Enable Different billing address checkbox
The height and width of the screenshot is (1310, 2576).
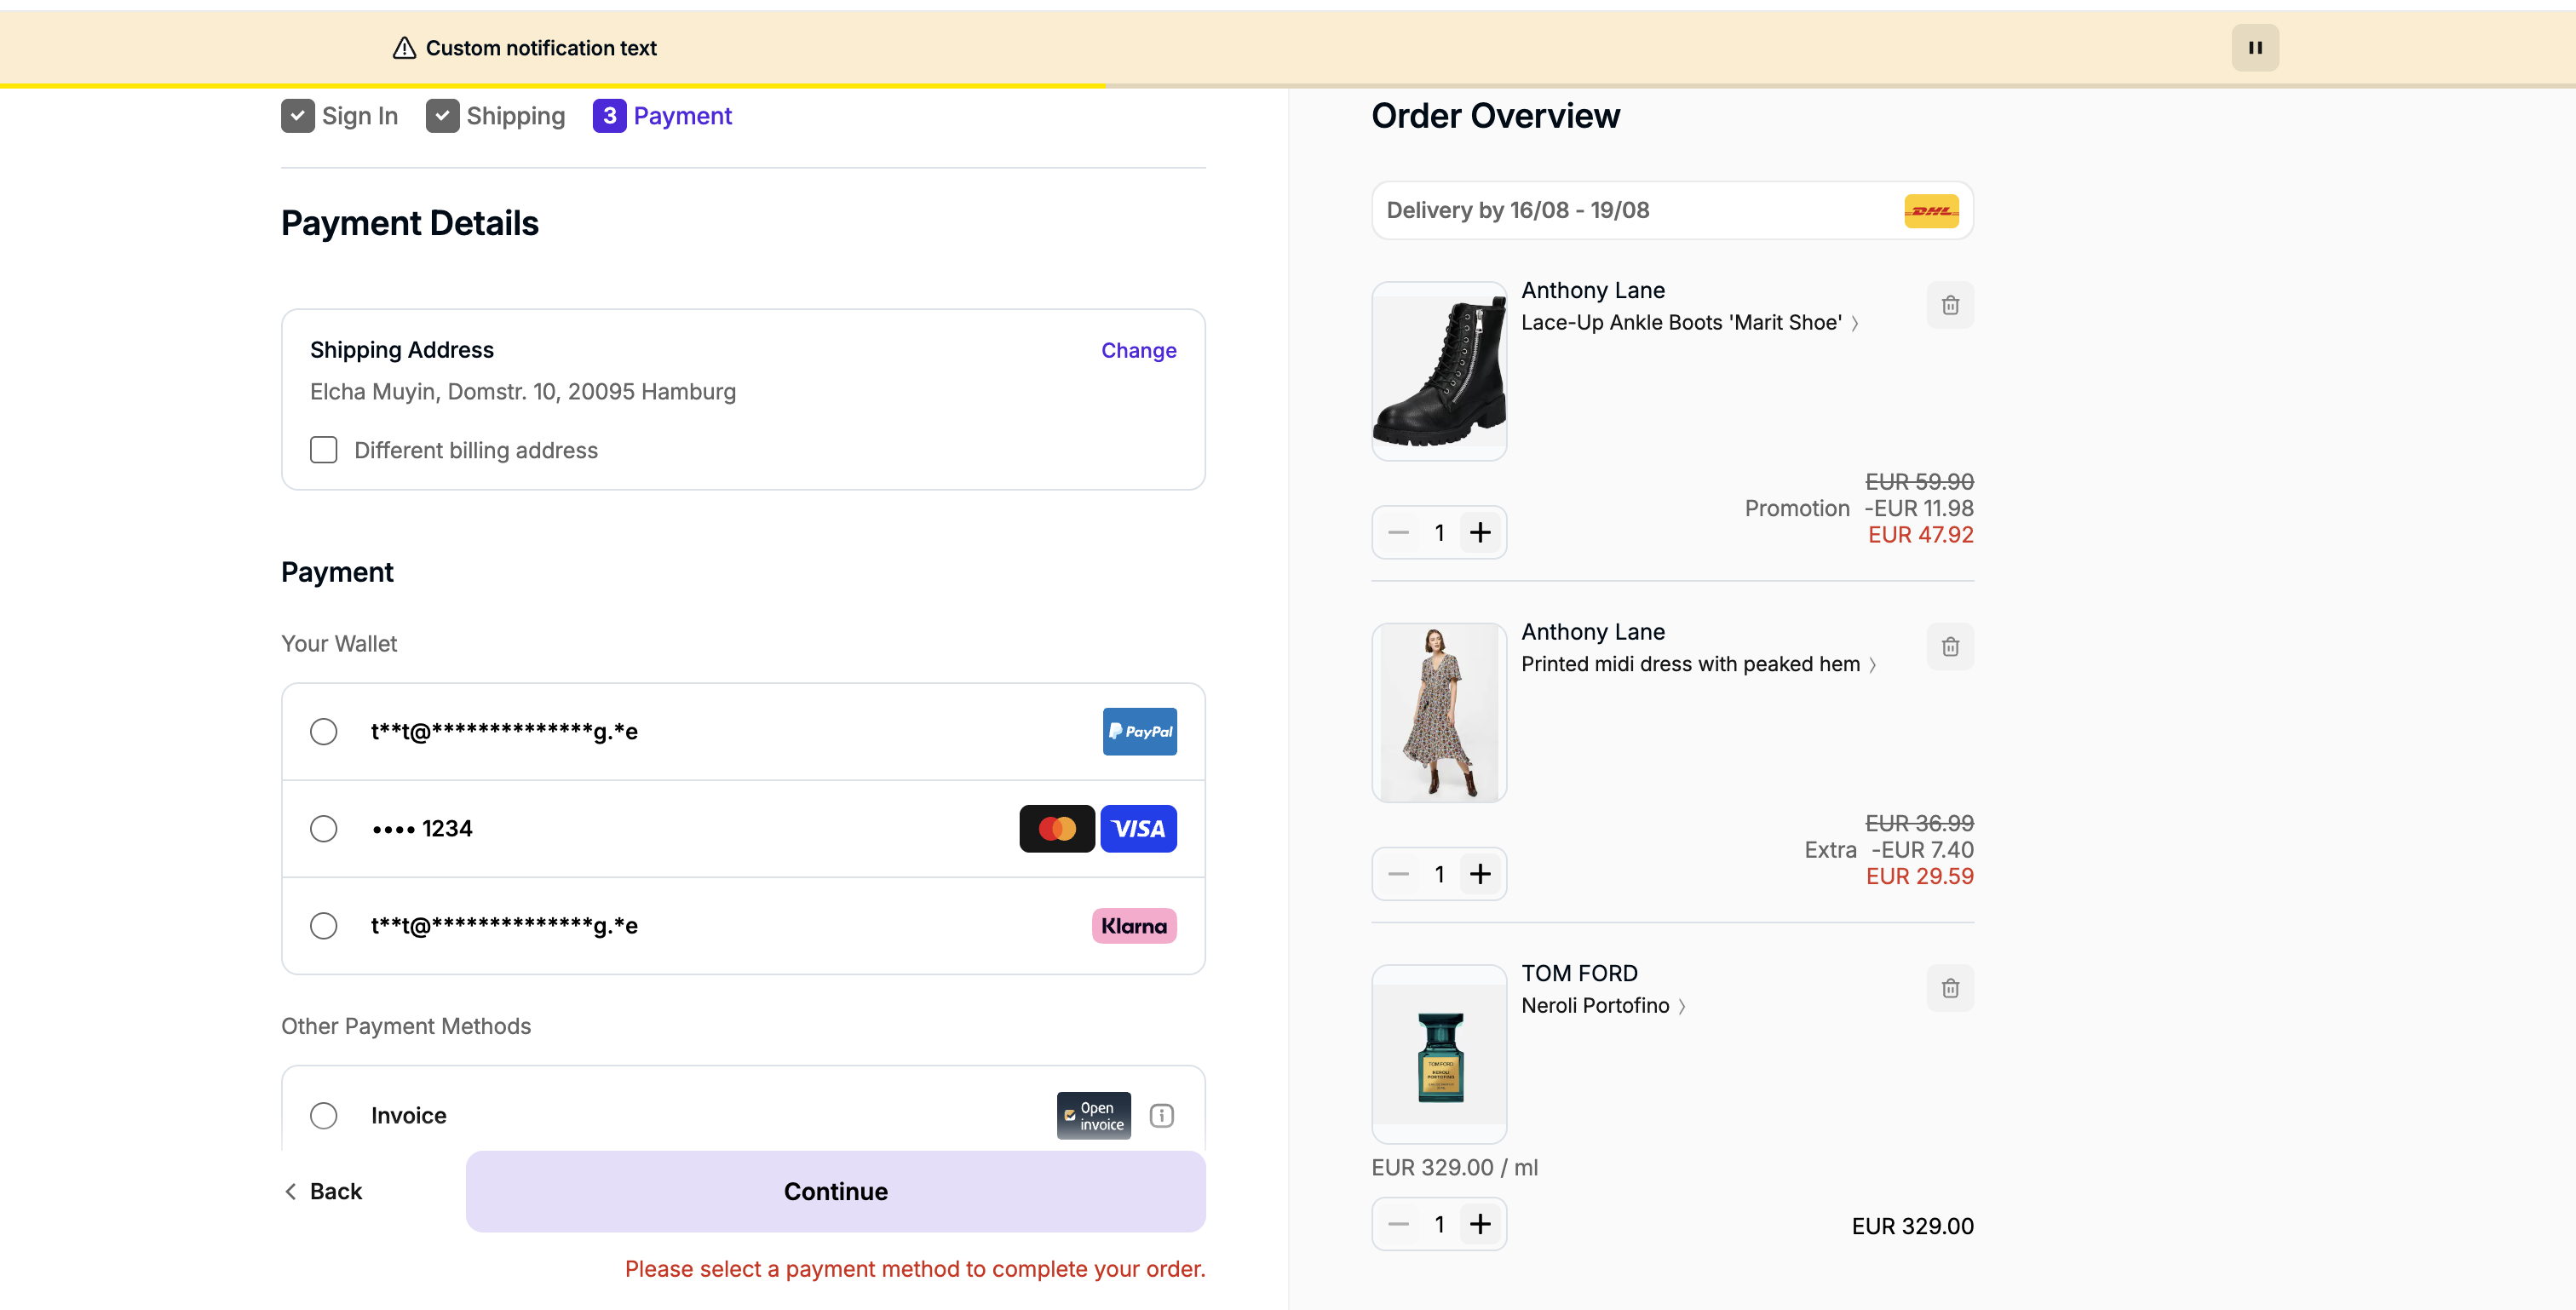click(x=323, y=450)
